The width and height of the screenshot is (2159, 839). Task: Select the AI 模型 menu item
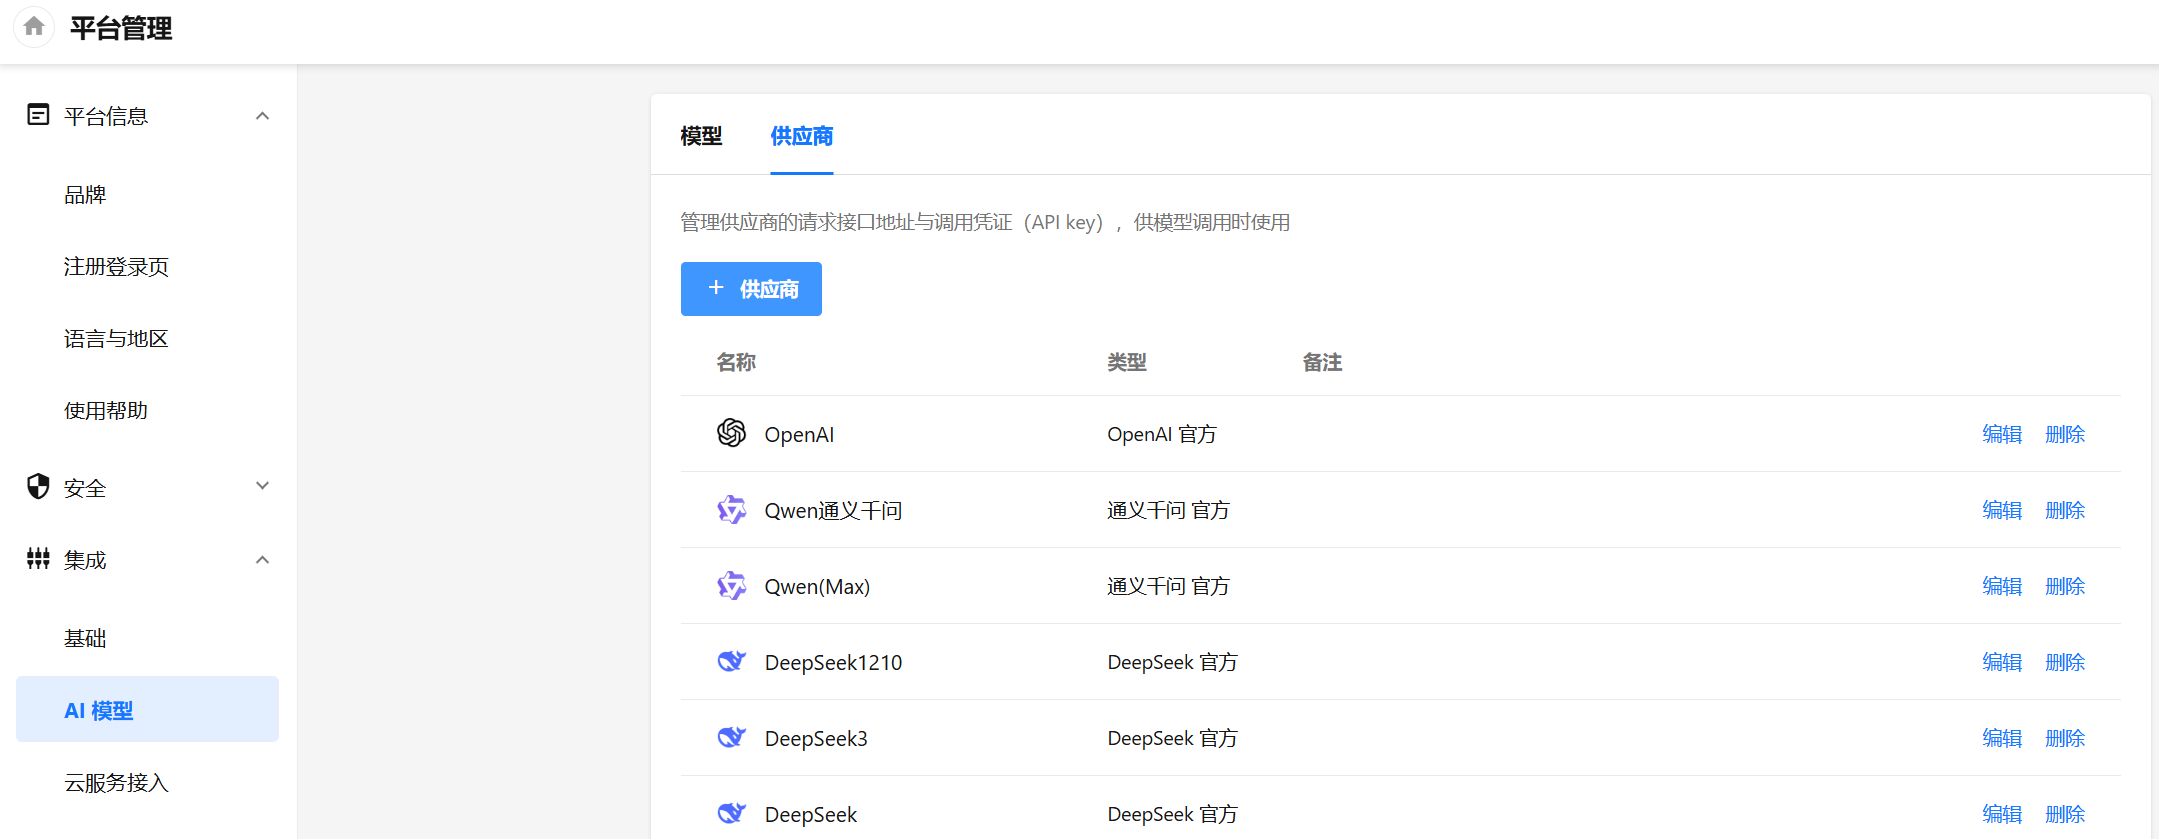pos(147,709)
